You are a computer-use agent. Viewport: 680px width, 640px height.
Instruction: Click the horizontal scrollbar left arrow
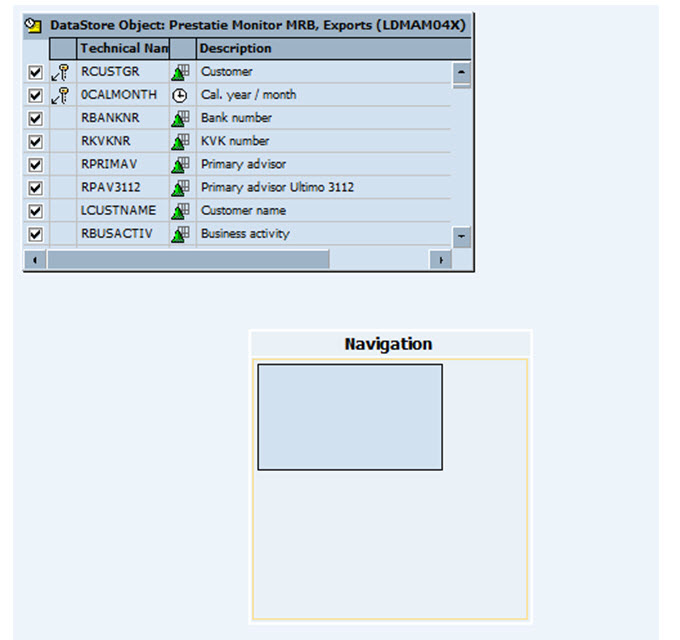click(36, 259)
